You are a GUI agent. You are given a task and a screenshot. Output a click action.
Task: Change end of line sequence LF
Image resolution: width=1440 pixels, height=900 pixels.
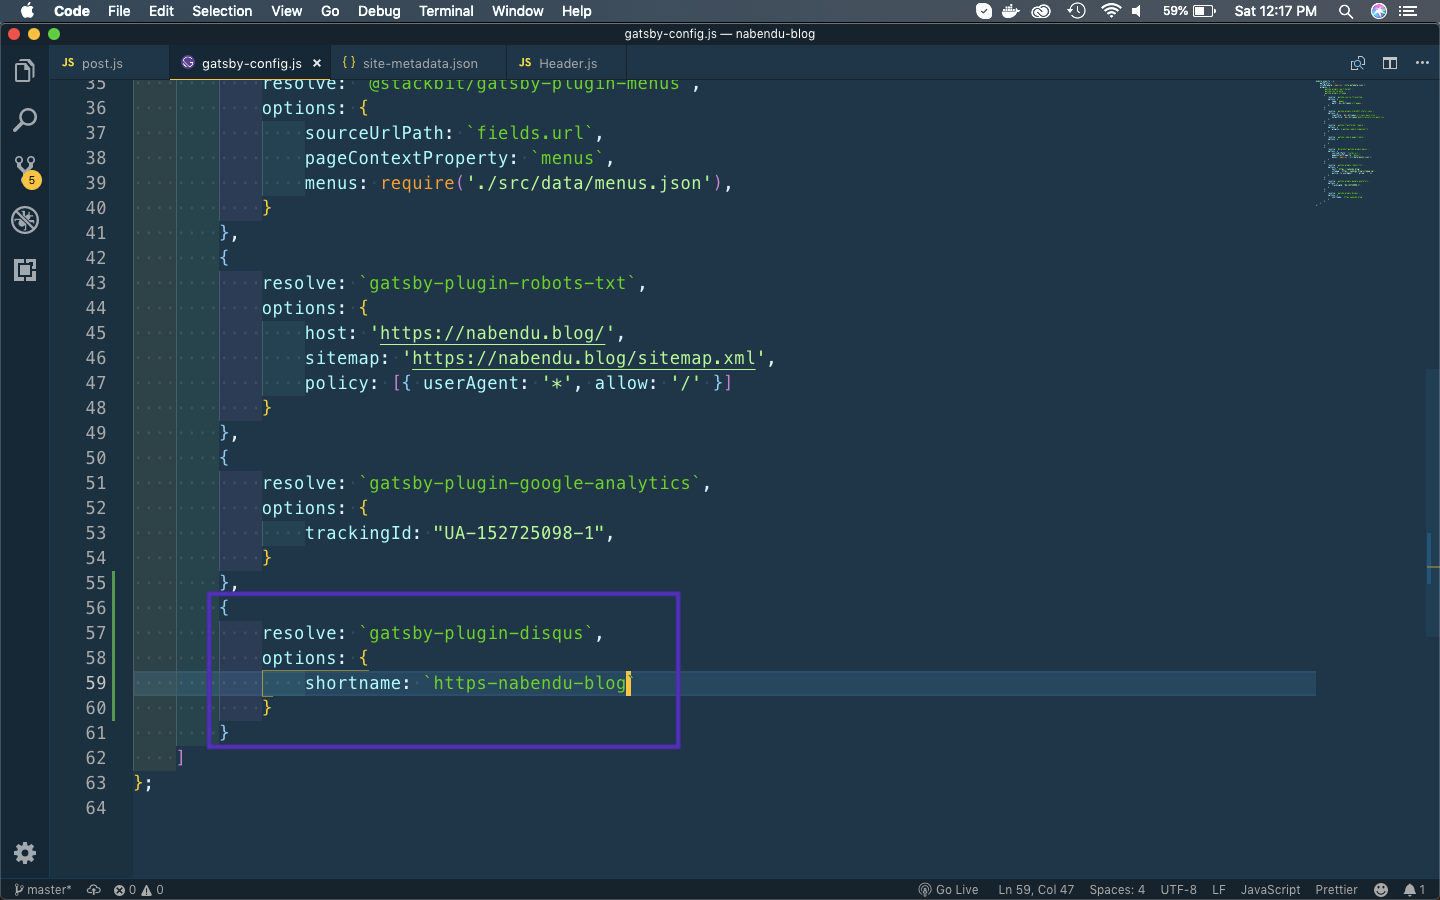pyautogui.click(x=1219, y=890)
